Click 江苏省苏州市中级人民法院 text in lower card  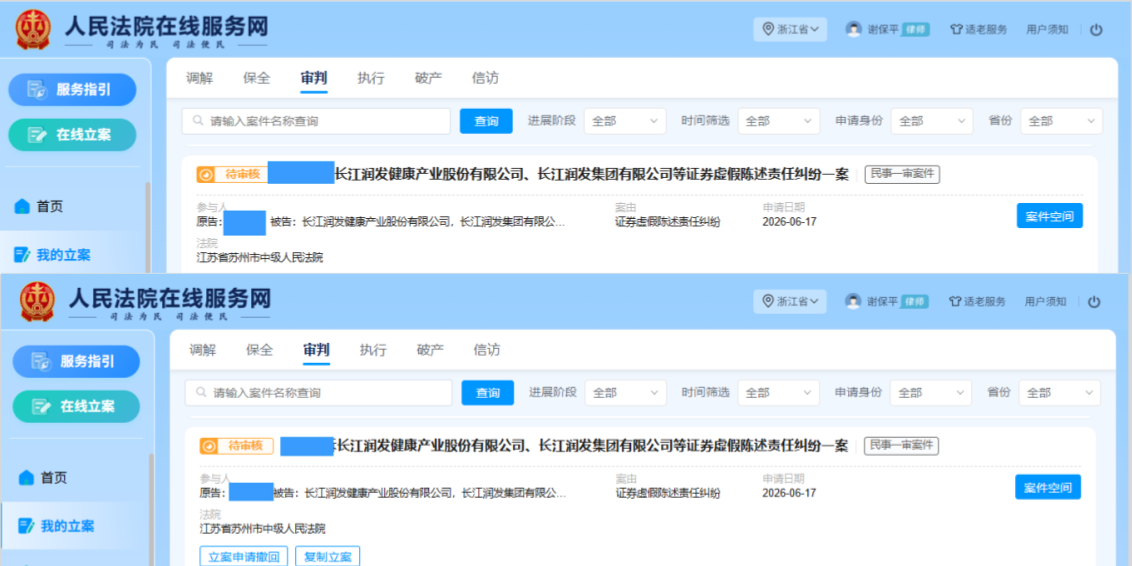point(263,529)
